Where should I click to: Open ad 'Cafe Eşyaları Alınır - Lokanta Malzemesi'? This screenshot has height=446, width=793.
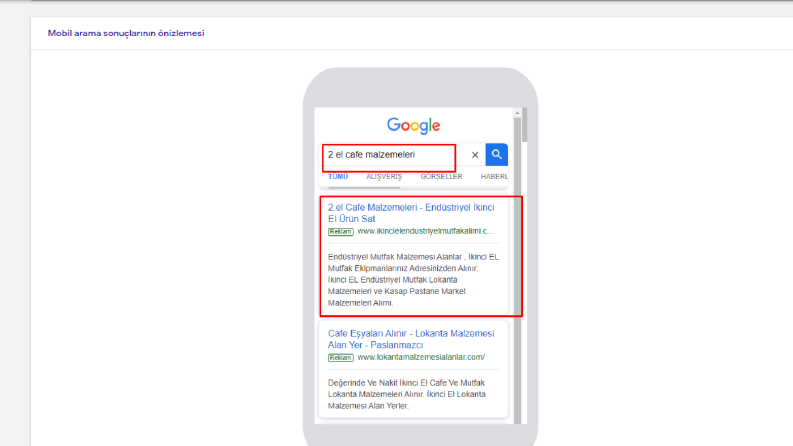point(411,339)
